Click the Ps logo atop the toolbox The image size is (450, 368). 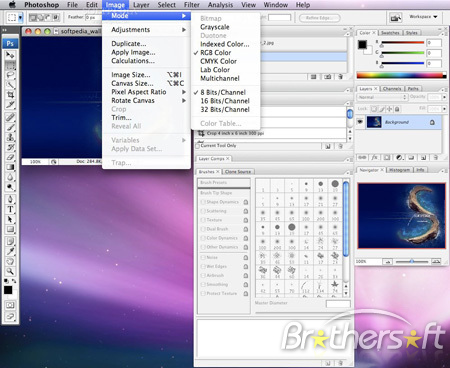[x=10, y=44]
